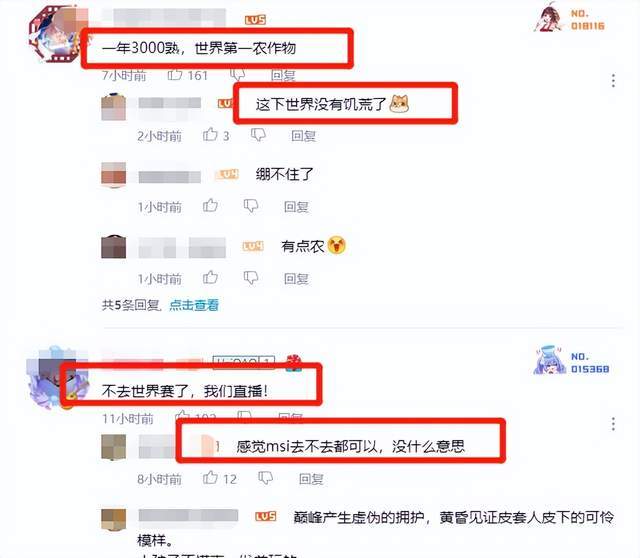The image size is (640, 558).
Task: Reply to the 有点农 comment
Action: pos(296,278)
